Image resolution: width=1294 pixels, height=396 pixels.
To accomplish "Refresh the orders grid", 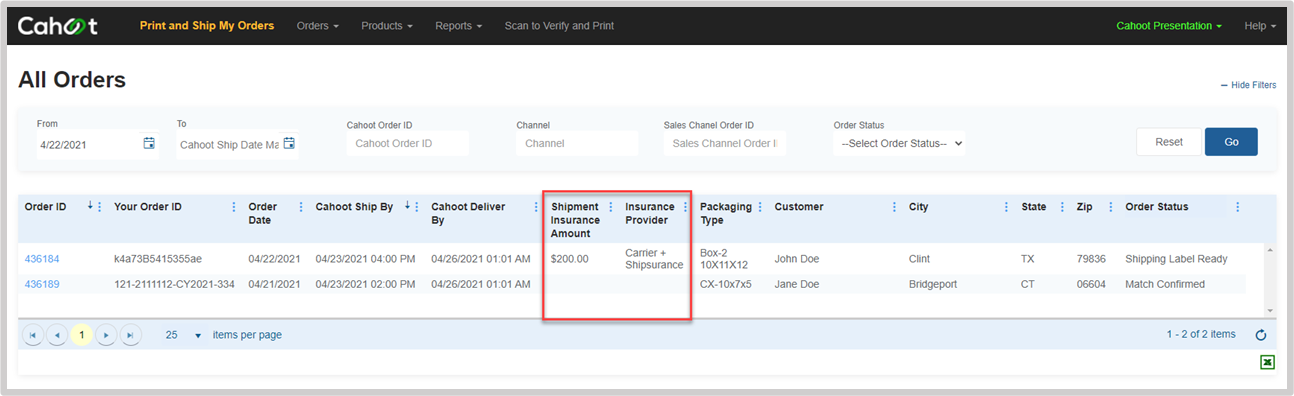I will (x=1260, y=335).
